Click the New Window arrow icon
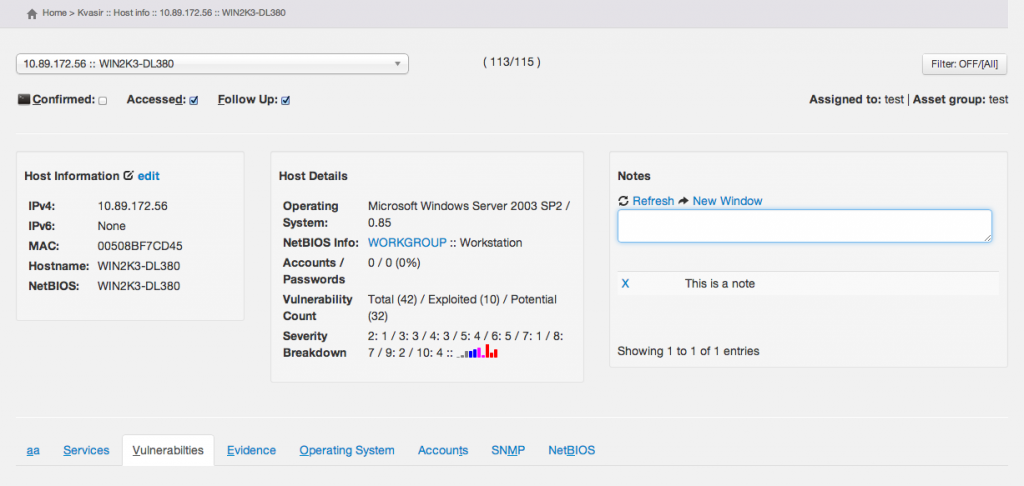The image size is (1024, 486). pos(684,201)
